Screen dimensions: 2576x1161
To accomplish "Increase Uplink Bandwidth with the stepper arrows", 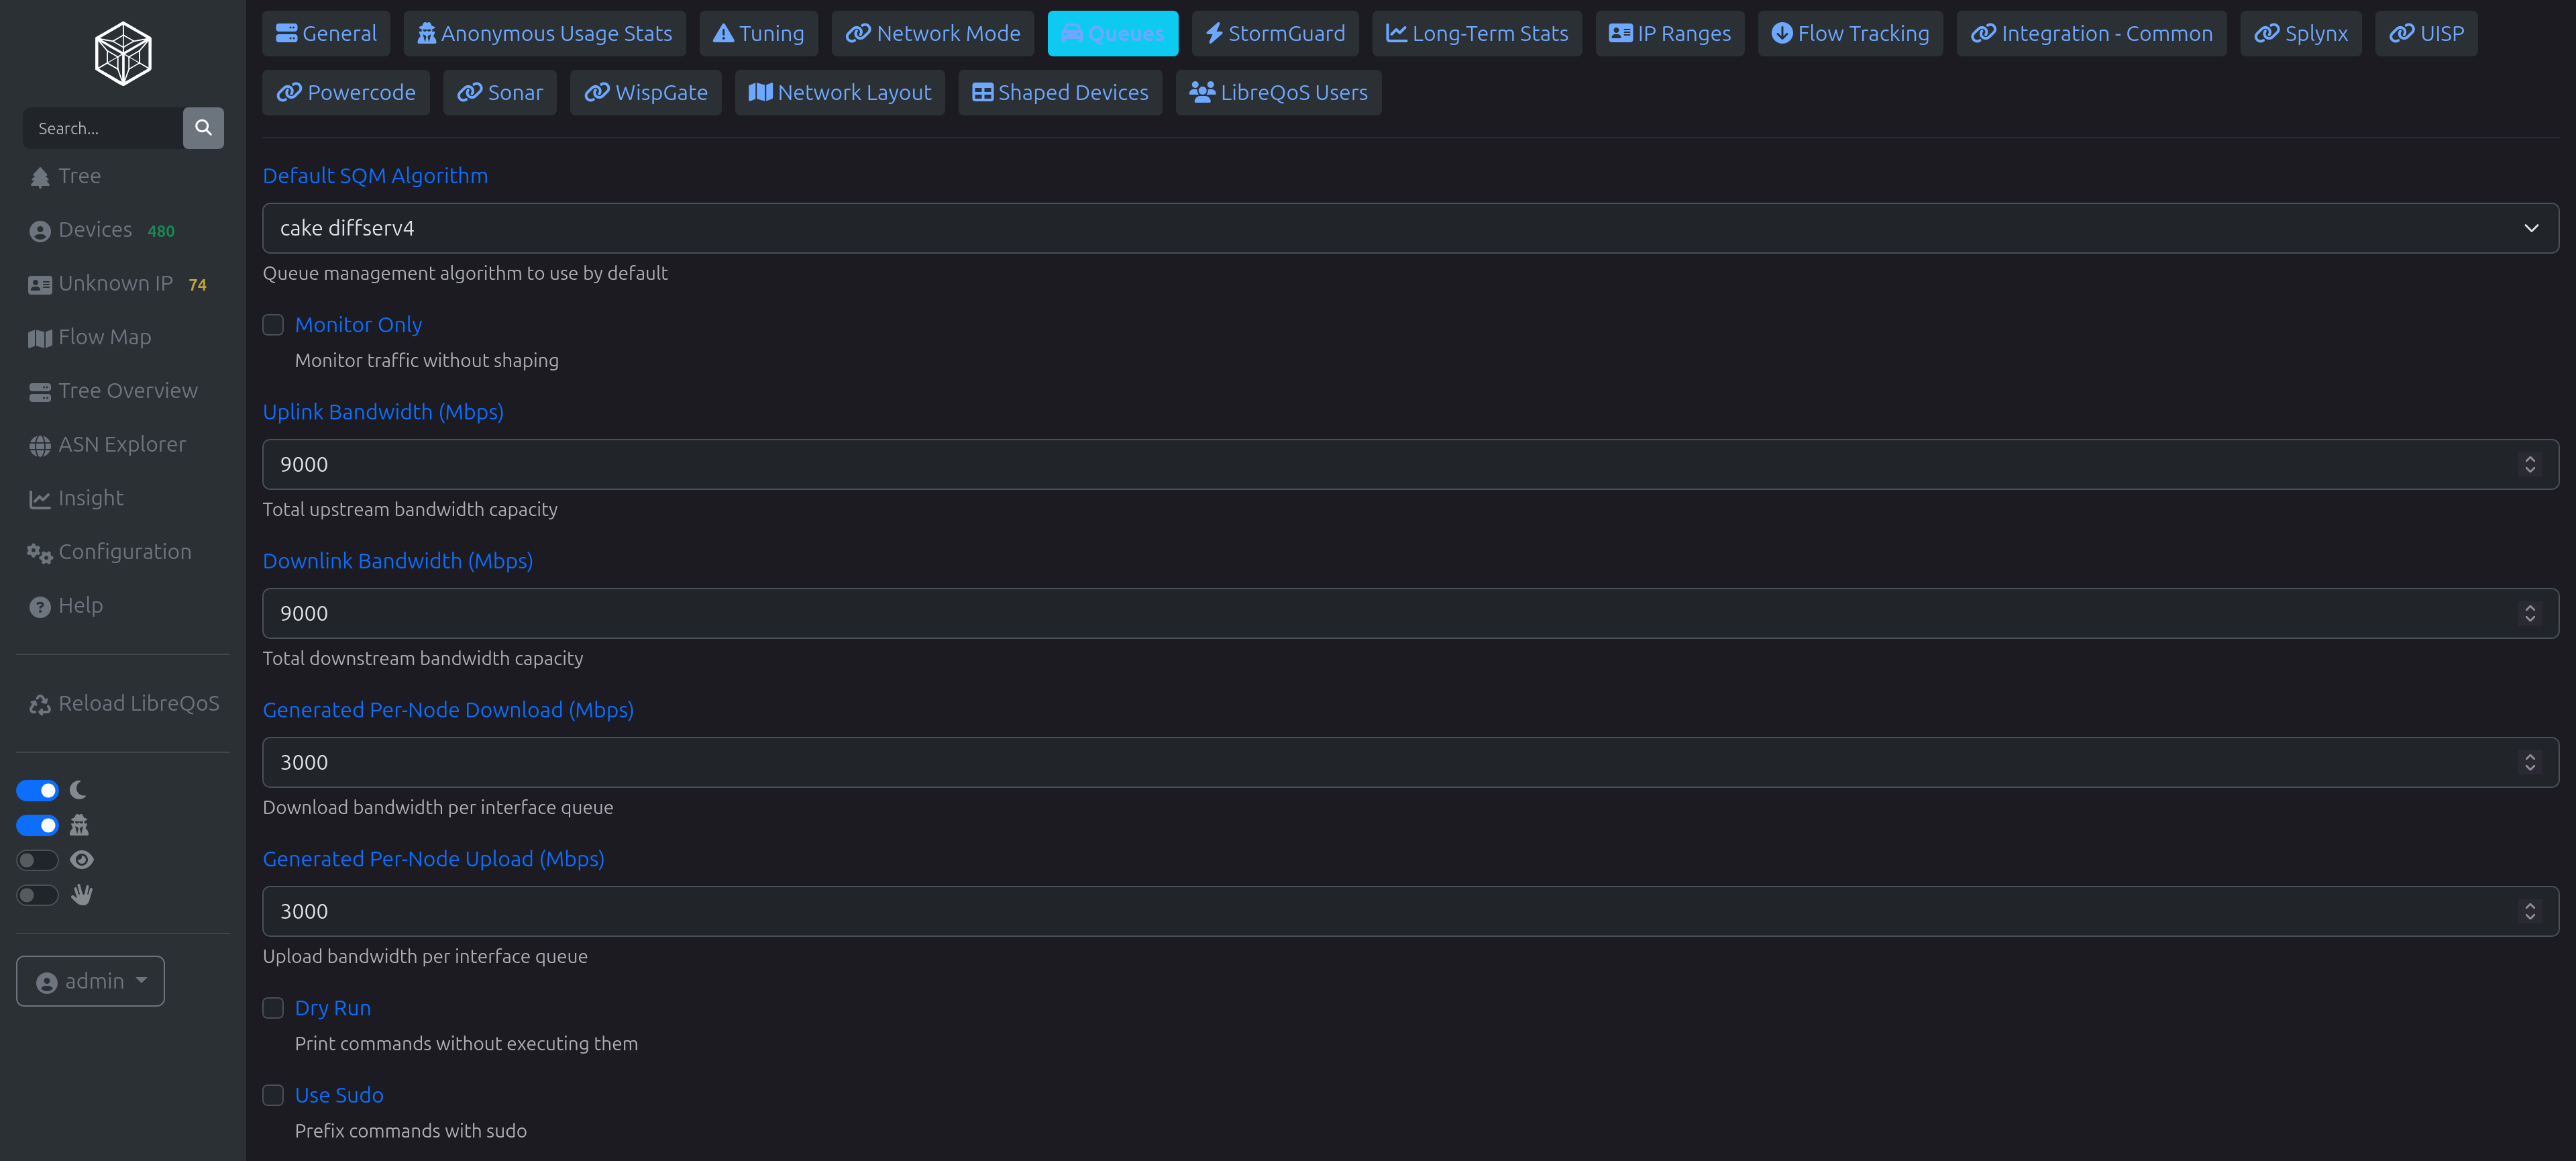I will 2531,458.
